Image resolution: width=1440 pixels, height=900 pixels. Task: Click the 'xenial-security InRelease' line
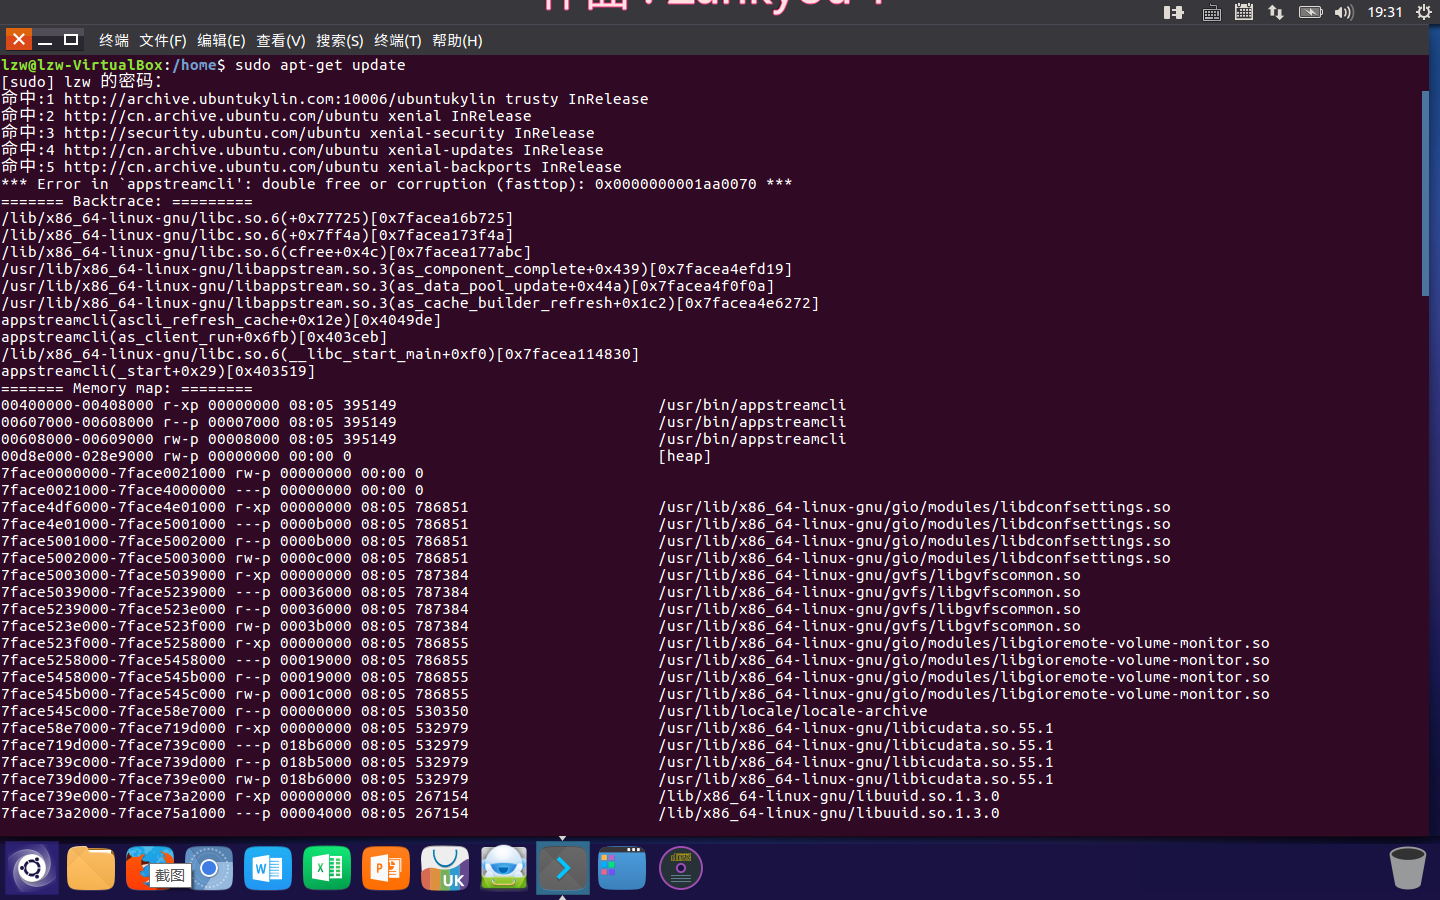click(x=298, y=133)
